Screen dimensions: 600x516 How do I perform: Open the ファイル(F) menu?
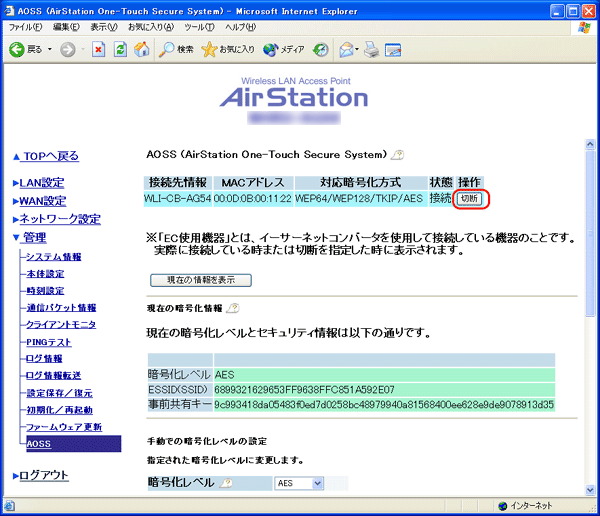tap(25, 27)
